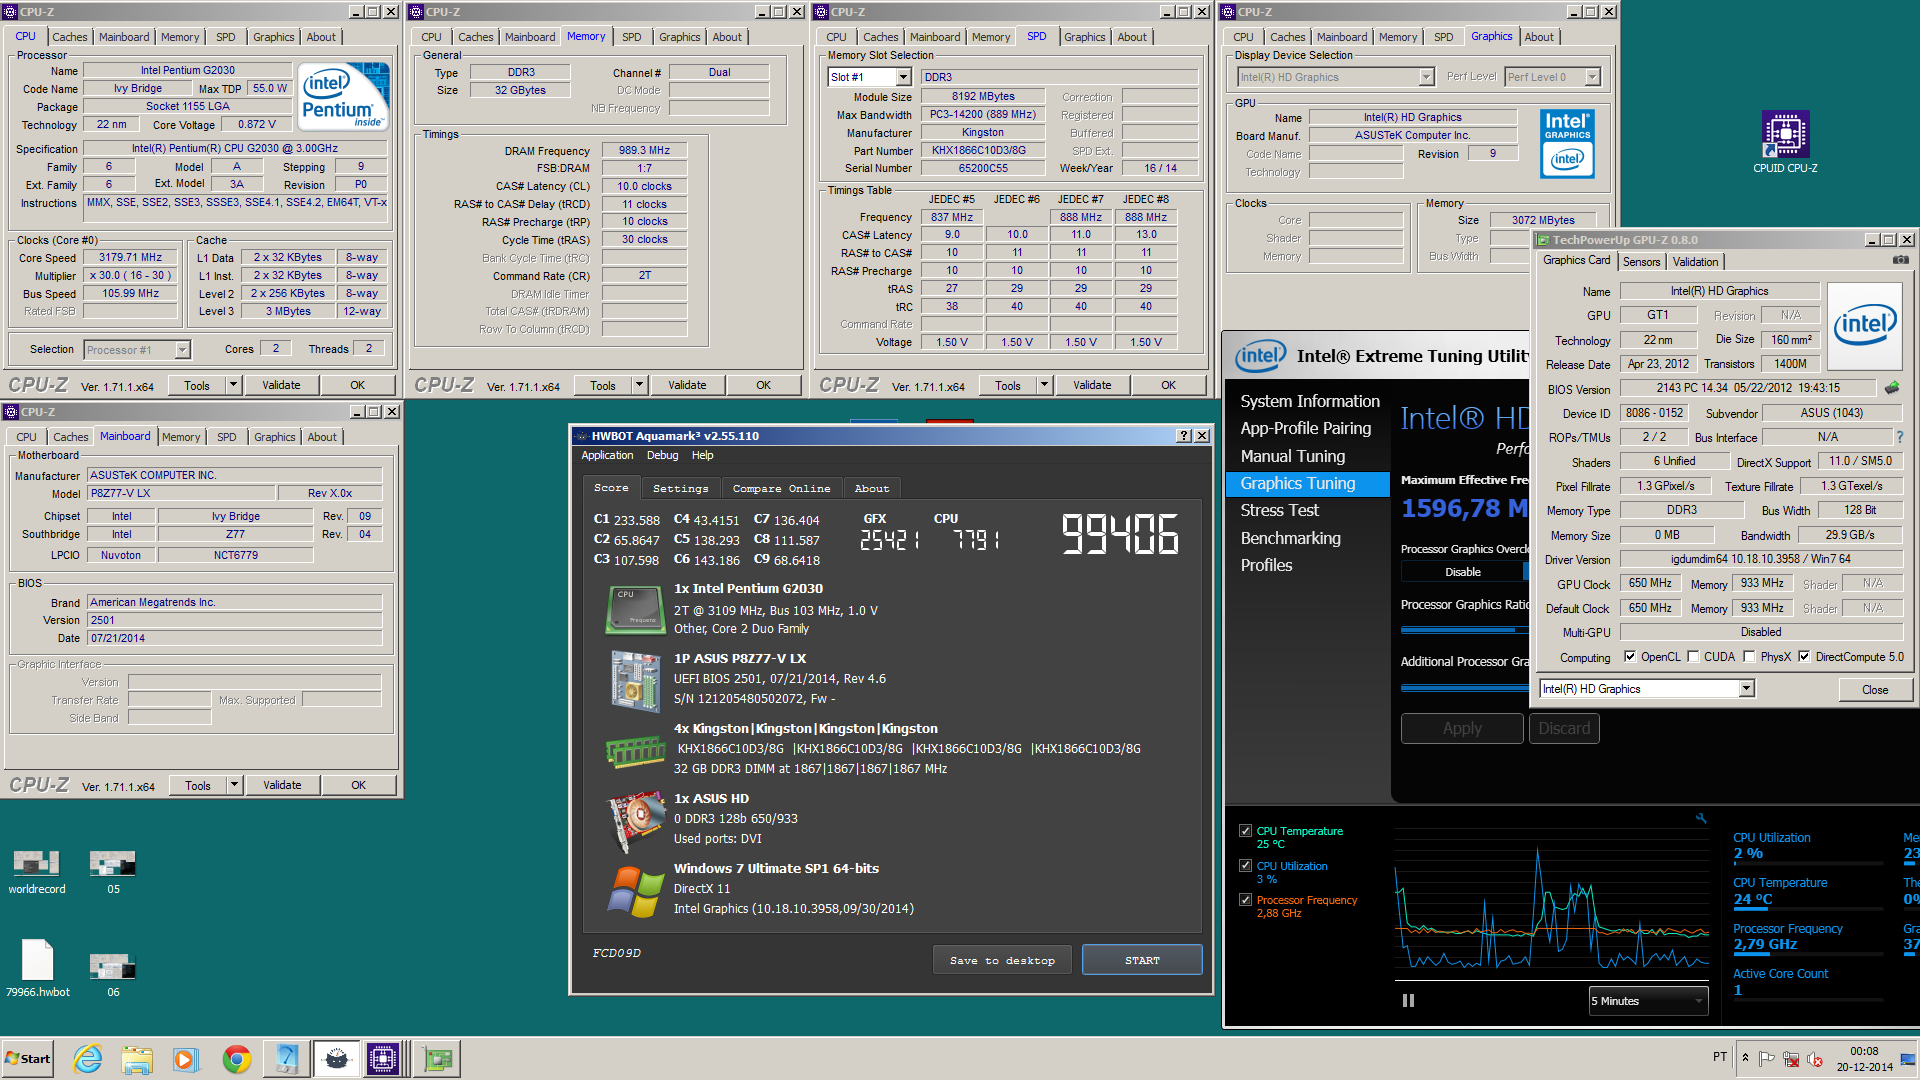Open Windows Media Player from the taskbar
Screen dimensions: 1920x1080
(186, 1059)
